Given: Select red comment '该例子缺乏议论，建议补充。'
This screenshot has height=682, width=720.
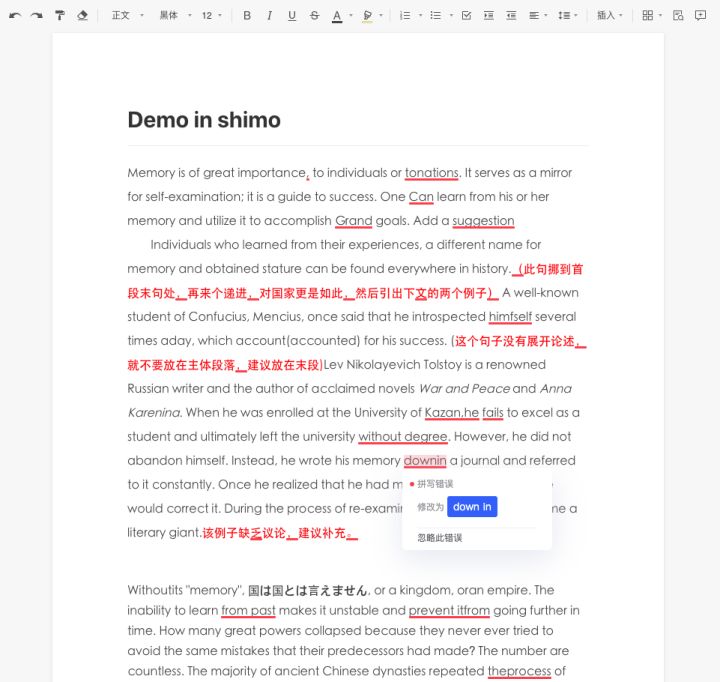Looking at the screenshot, I should pyautogui.click(x=280, y=533).
